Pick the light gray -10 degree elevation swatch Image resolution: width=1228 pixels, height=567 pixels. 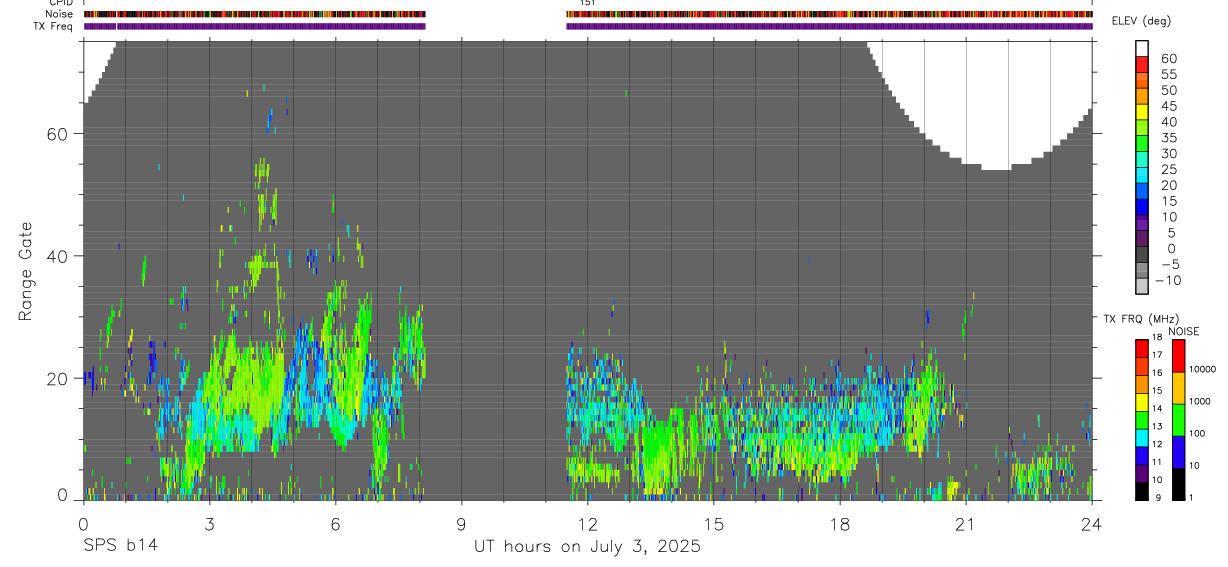1142,286
